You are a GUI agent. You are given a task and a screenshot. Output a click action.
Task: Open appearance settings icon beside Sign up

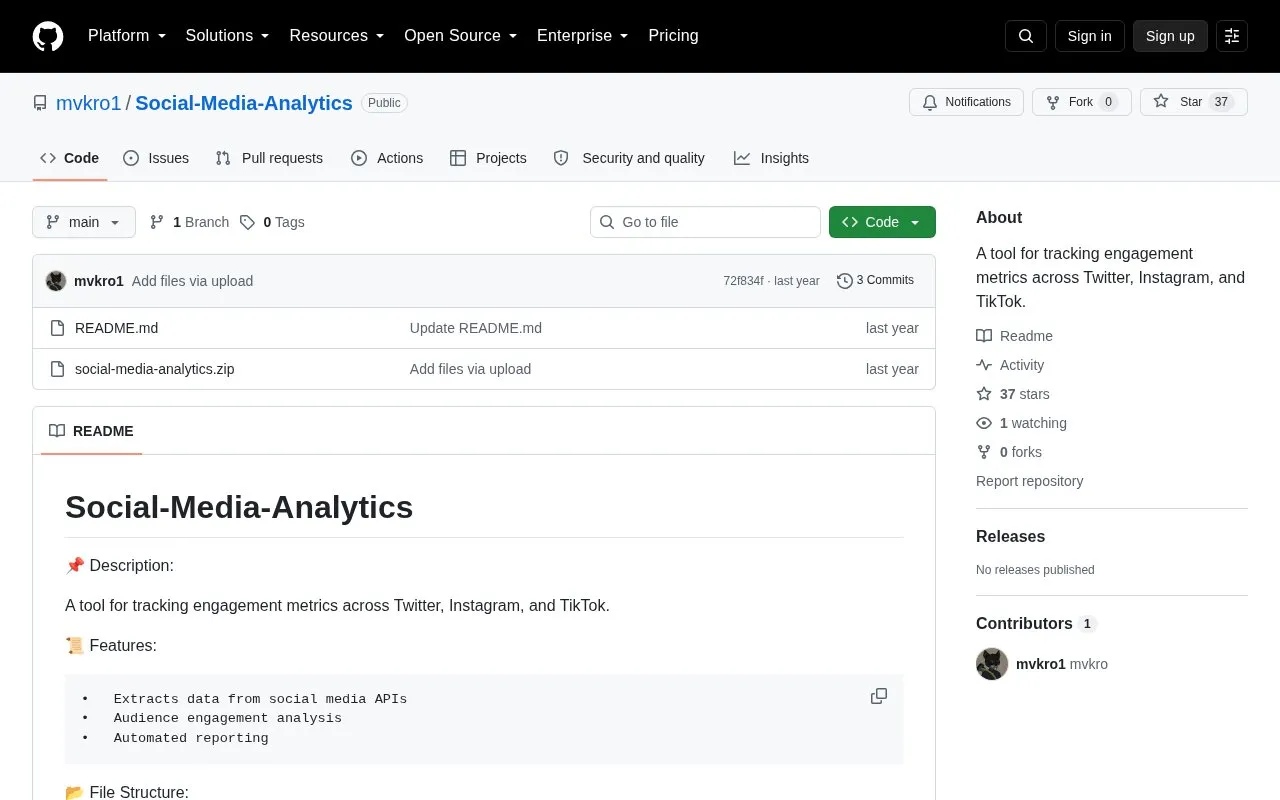coord(1232,36)
